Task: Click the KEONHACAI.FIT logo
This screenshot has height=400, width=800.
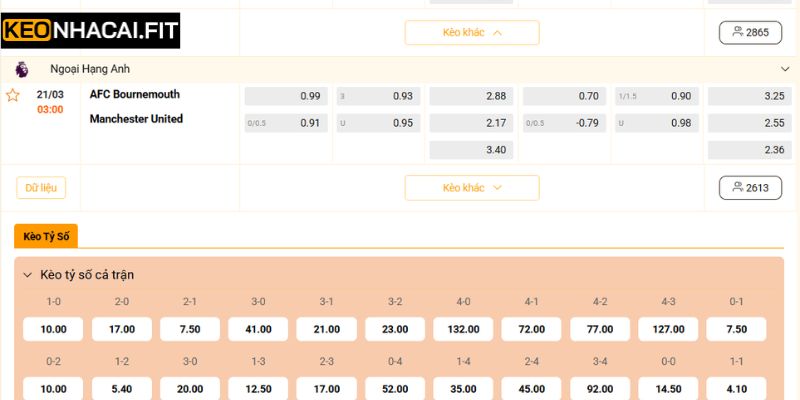Action: [91, 31]
